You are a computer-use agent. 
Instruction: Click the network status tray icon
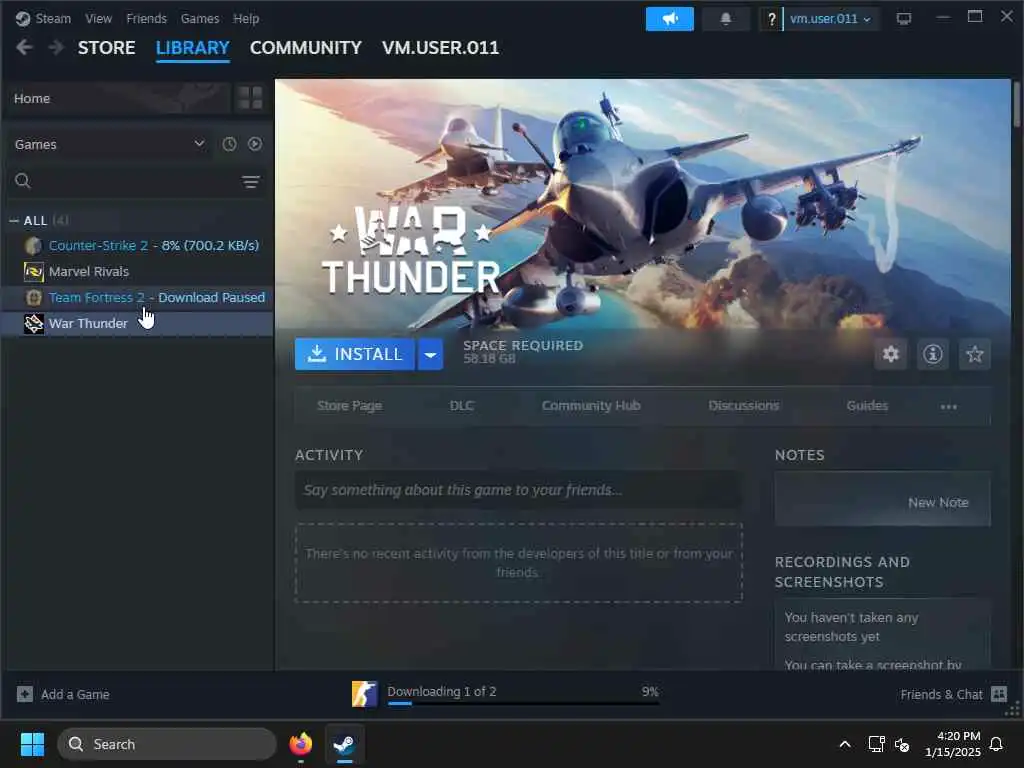[876, 744]
